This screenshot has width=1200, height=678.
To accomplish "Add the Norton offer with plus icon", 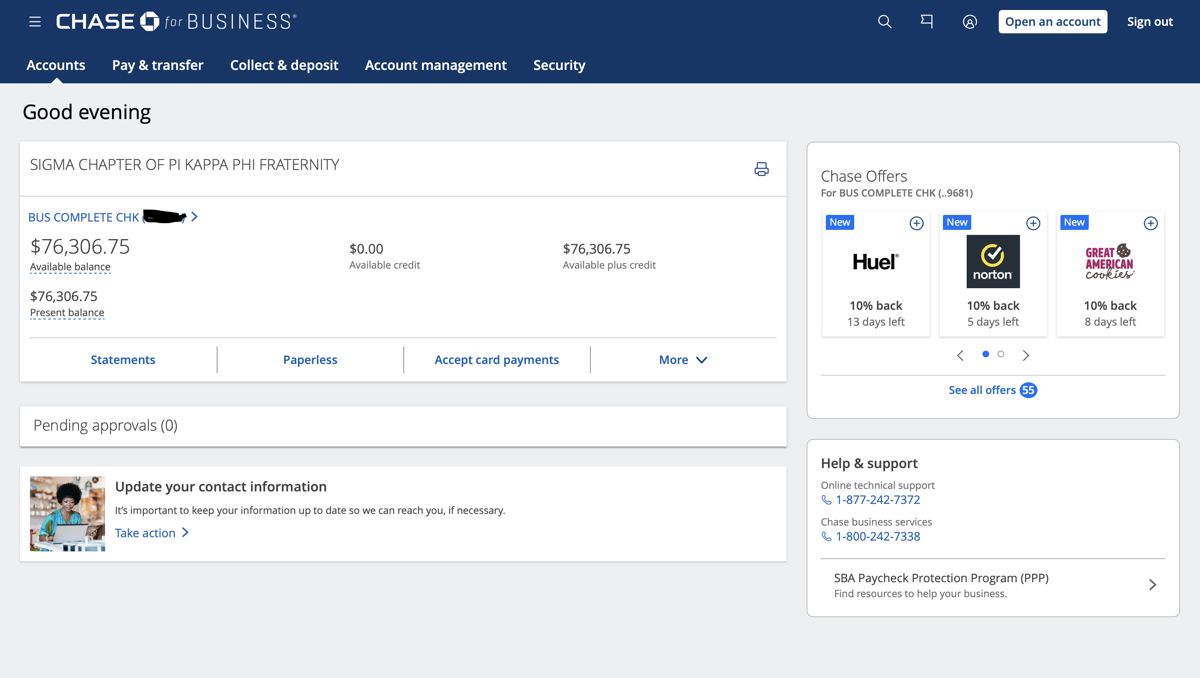I will pos(1033,223).
